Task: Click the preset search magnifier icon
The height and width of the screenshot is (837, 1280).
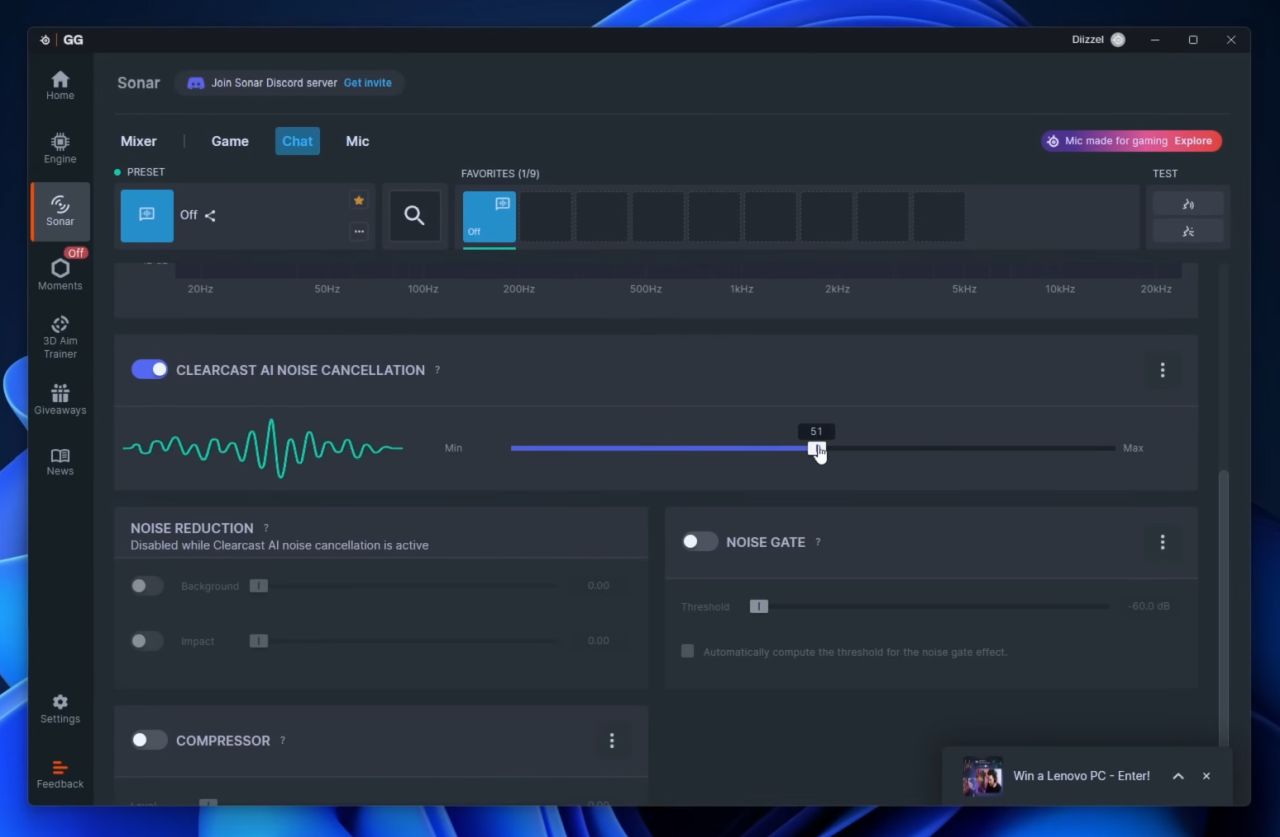Action: [414, 215]
